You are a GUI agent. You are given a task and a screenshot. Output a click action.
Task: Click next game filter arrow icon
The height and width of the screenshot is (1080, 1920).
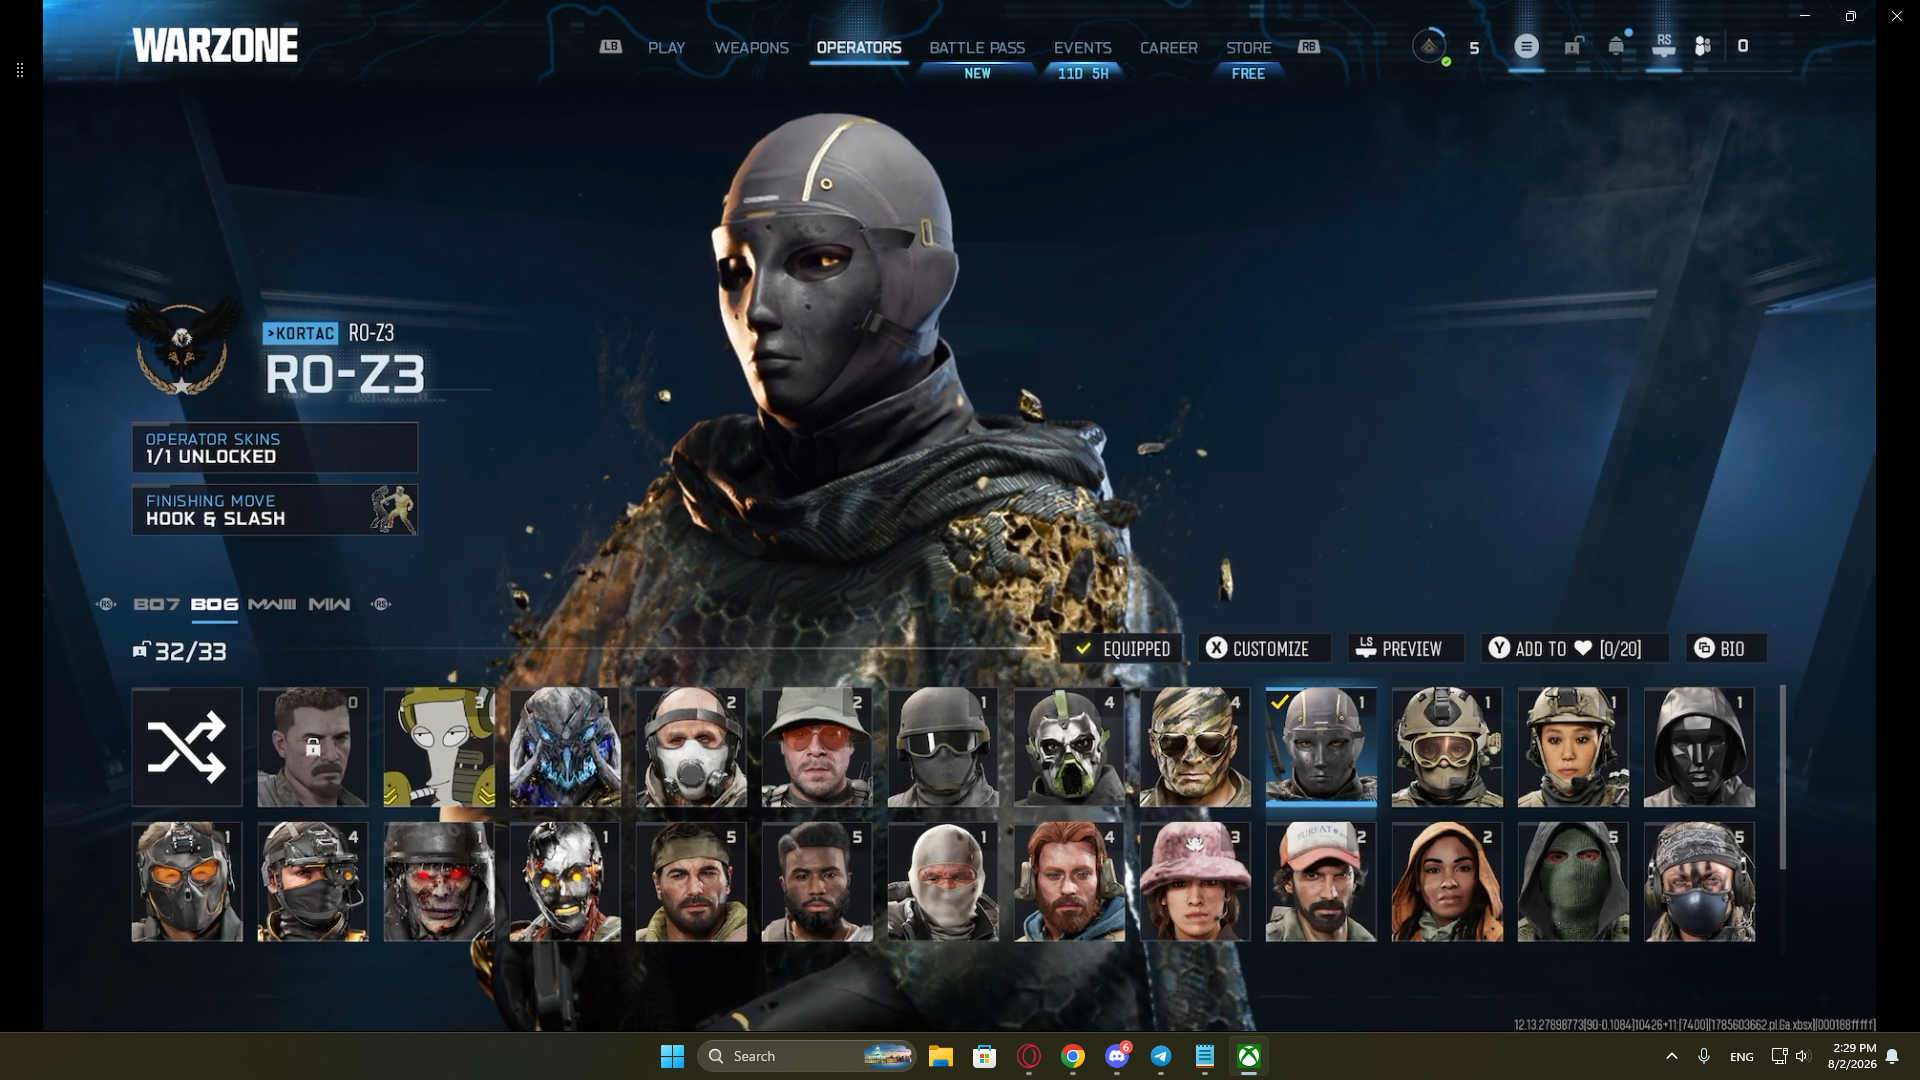(x=381, y=604)
